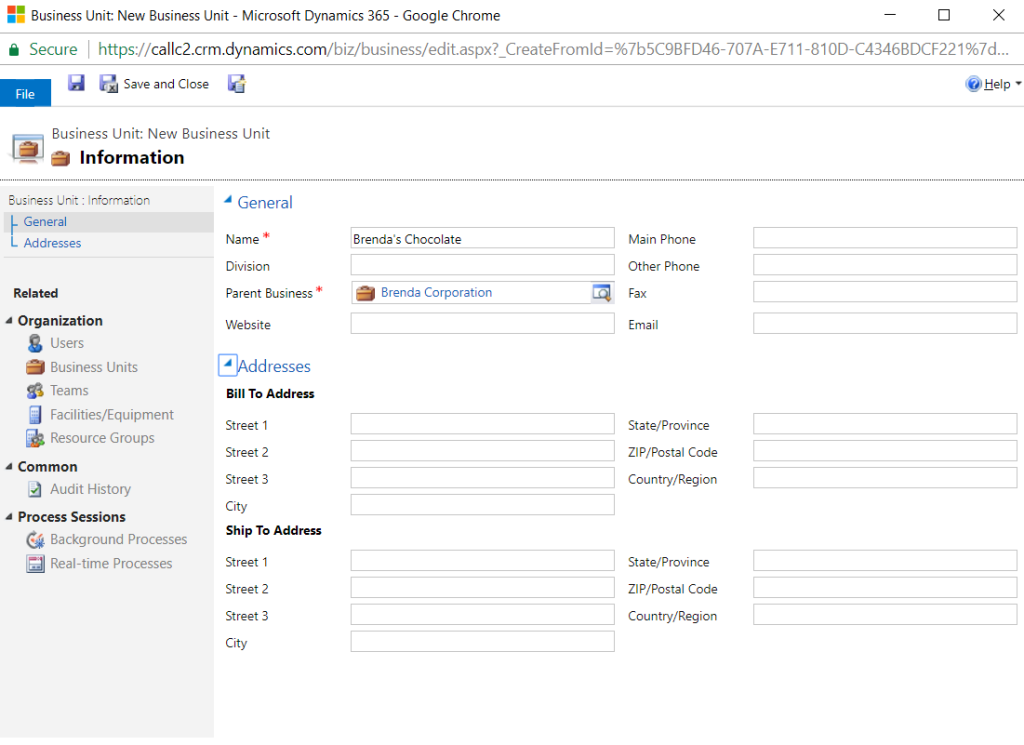This screenshot has width=1024, height=745.
Task: Open Audit History under Common
Action: (91, 489)
